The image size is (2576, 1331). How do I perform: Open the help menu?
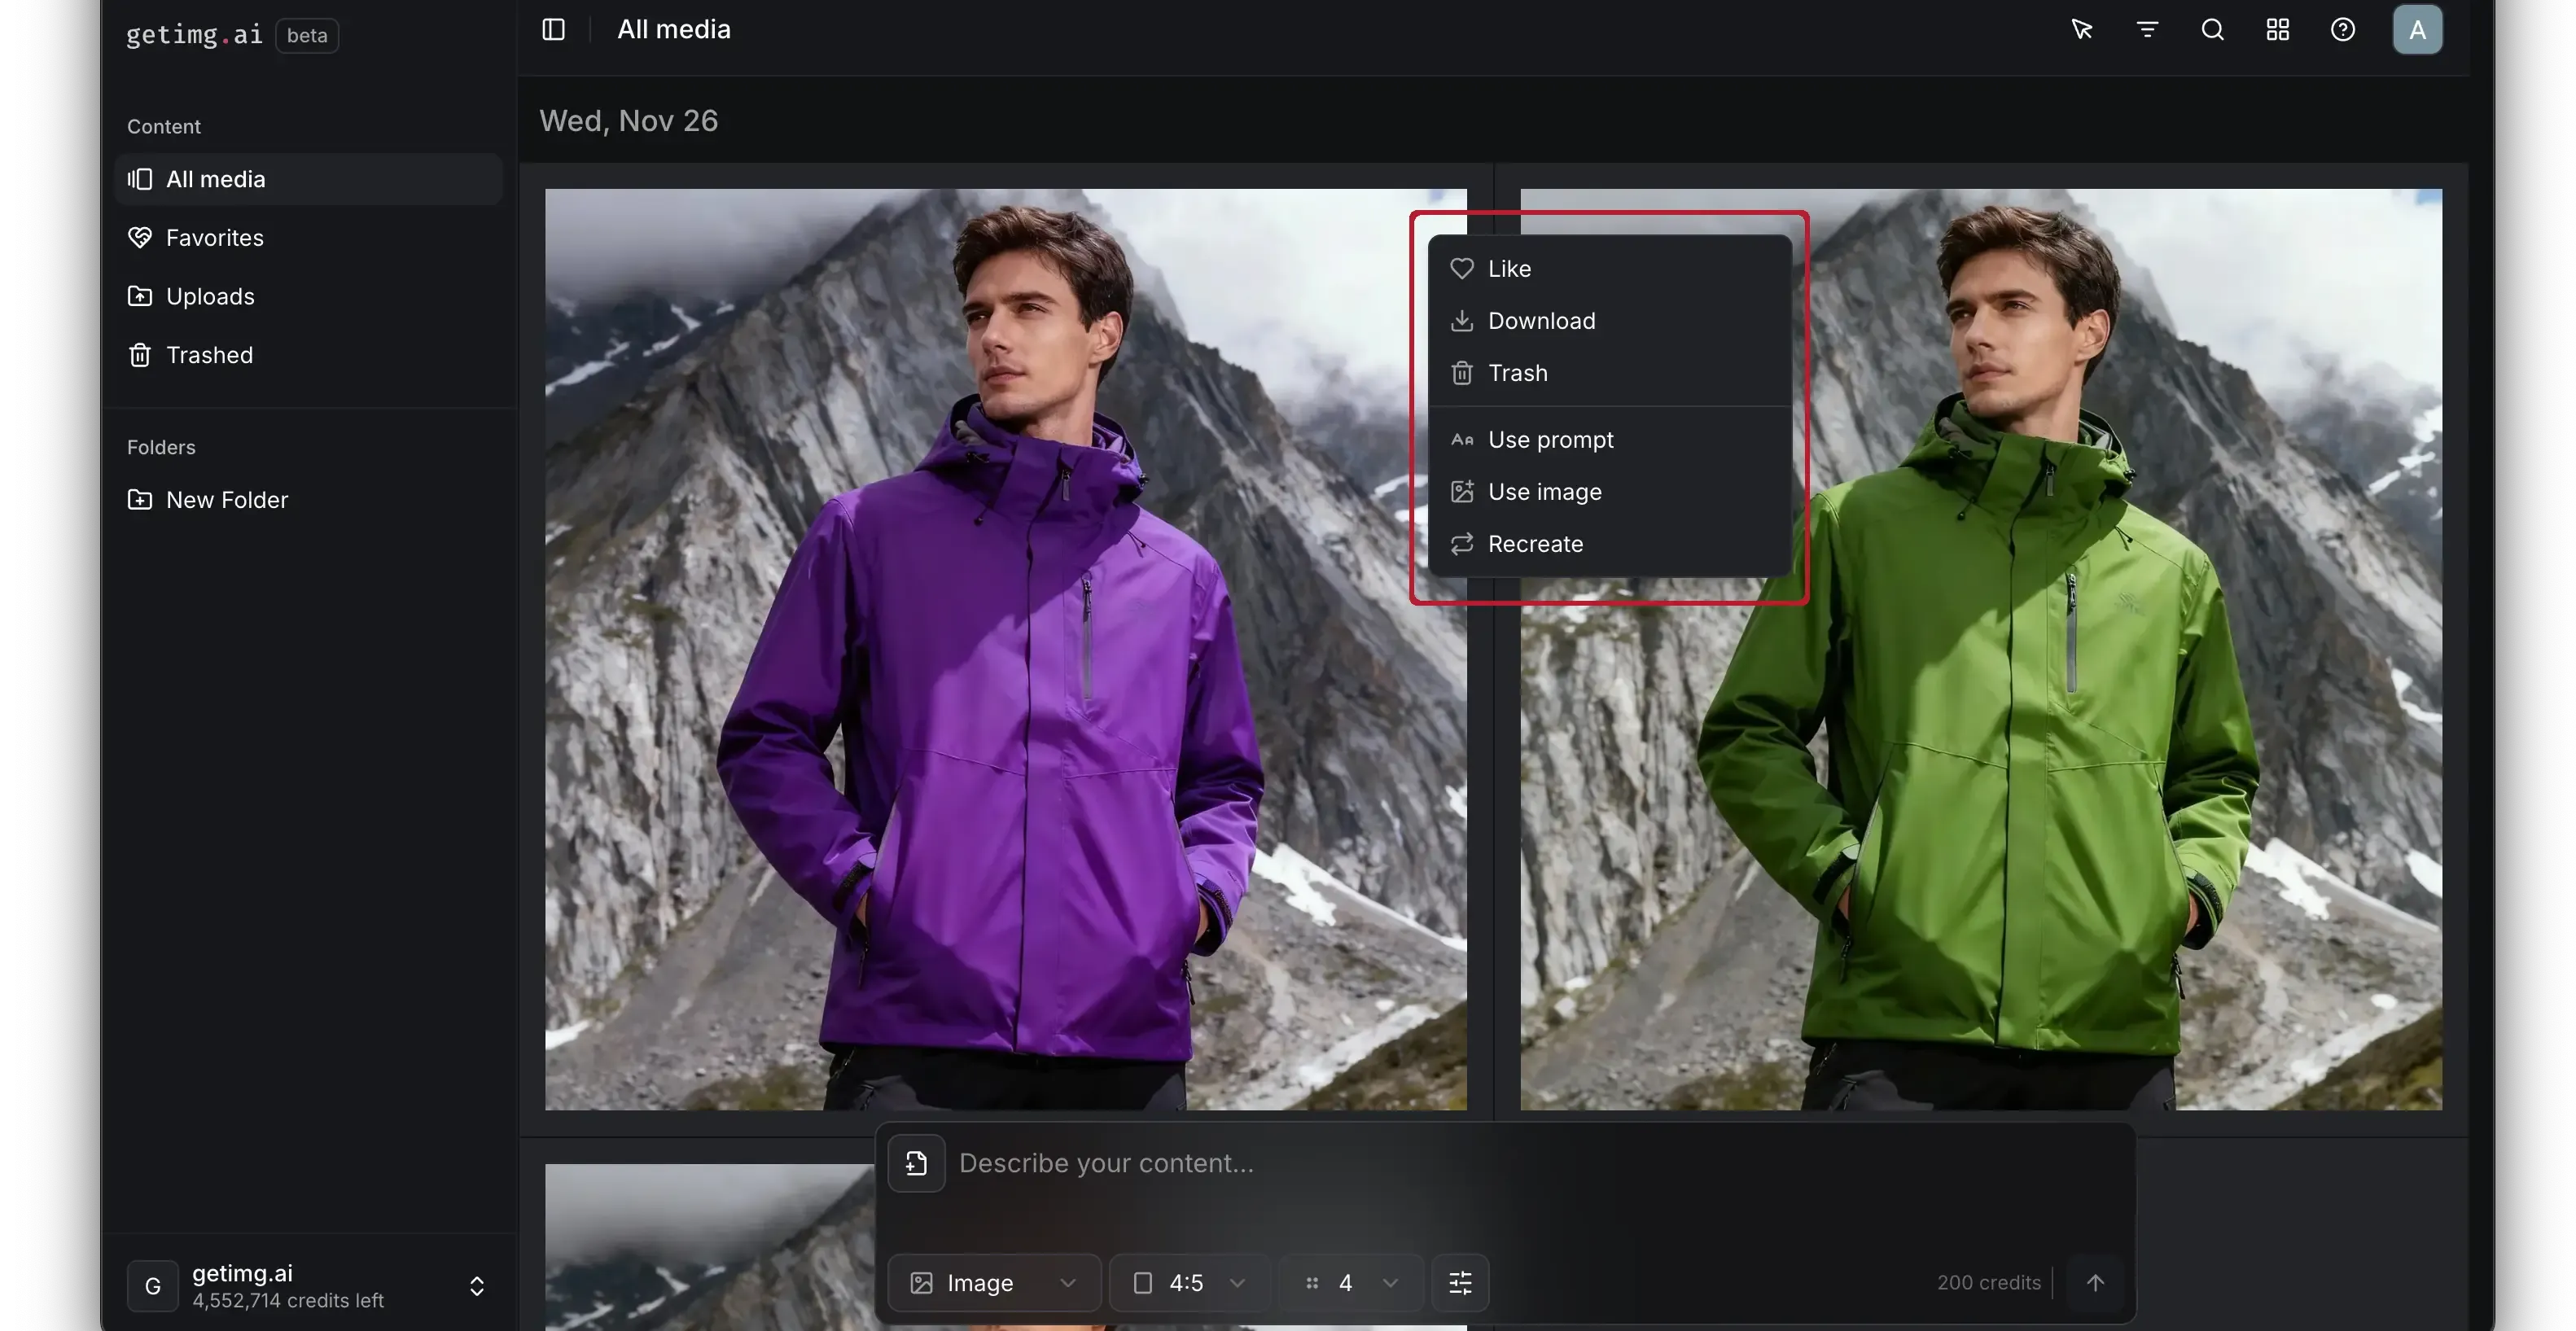tap(2344, 29)
